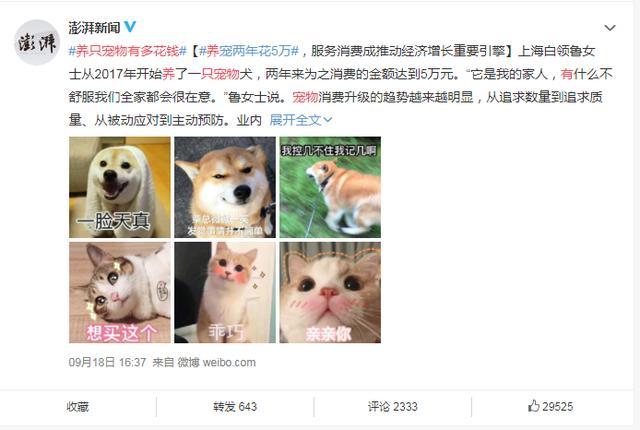View the smirking Shiba Inu image

[x=225, y=187]
